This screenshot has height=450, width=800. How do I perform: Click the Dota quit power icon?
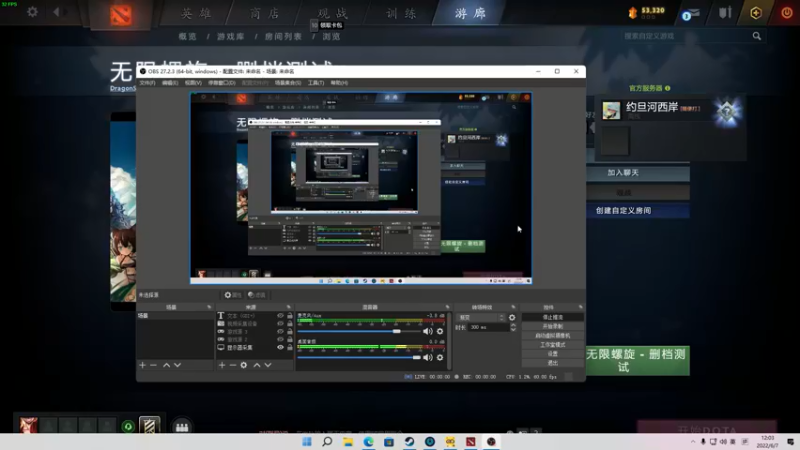point(787,13)
